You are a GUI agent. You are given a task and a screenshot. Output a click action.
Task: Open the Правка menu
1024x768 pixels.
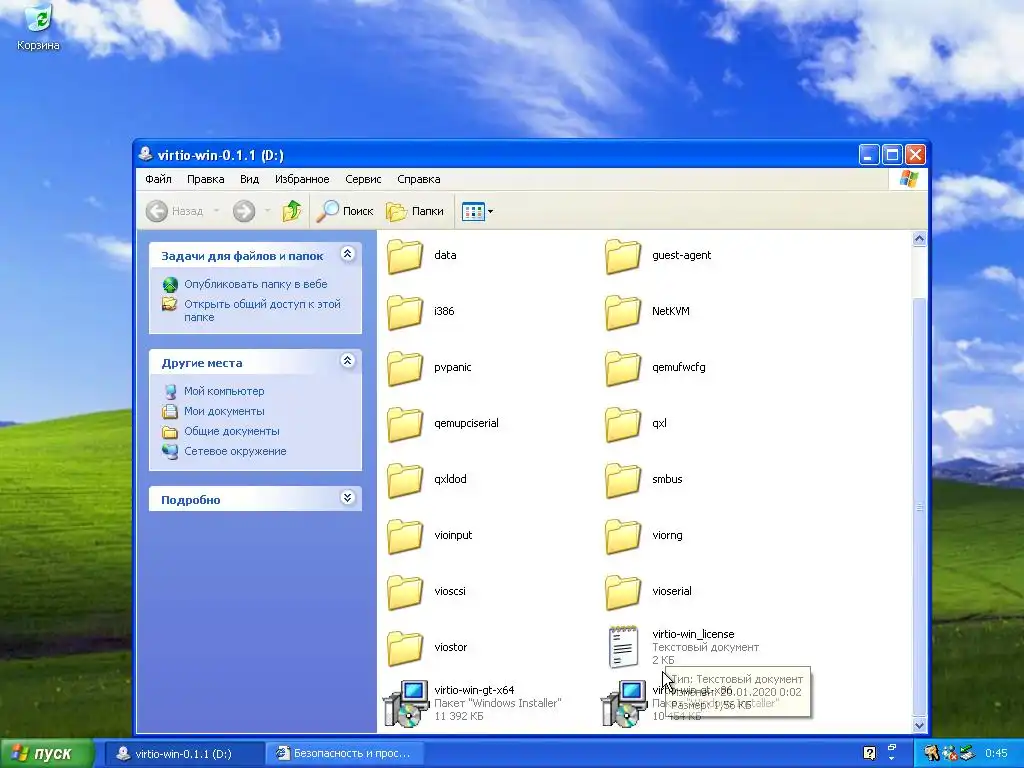[x=206, y=179]
